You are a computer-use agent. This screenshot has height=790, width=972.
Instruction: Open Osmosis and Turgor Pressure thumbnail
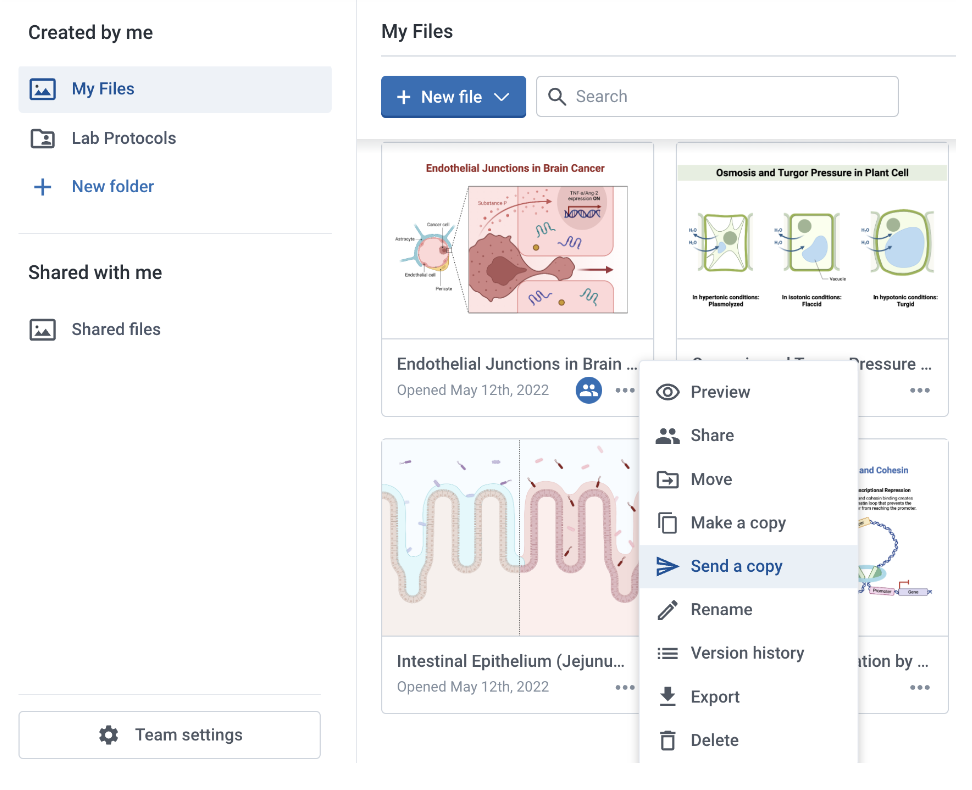(x=812, y=241)
